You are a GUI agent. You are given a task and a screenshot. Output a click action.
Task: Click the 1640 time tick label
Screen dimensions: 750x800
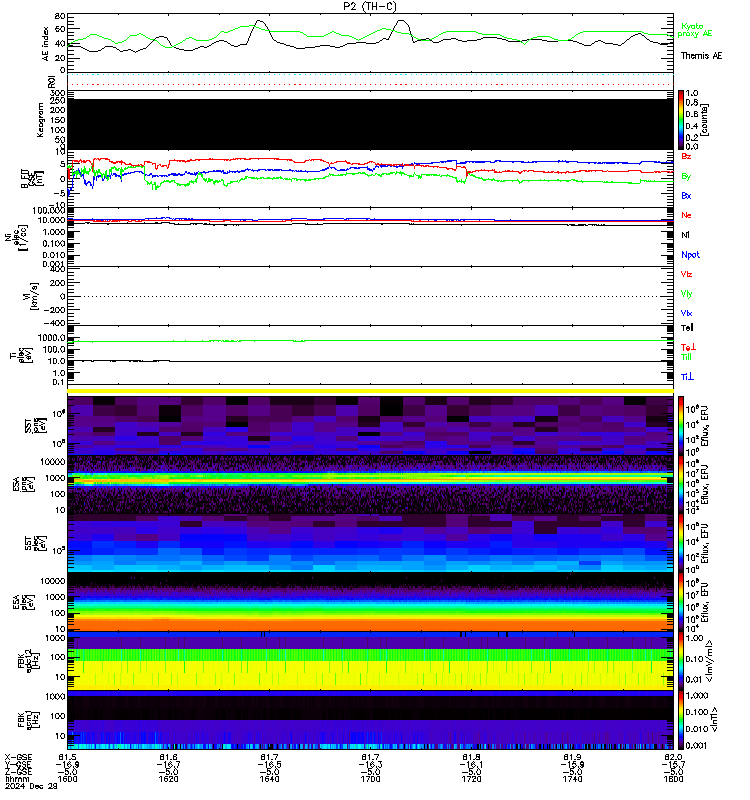269,779
